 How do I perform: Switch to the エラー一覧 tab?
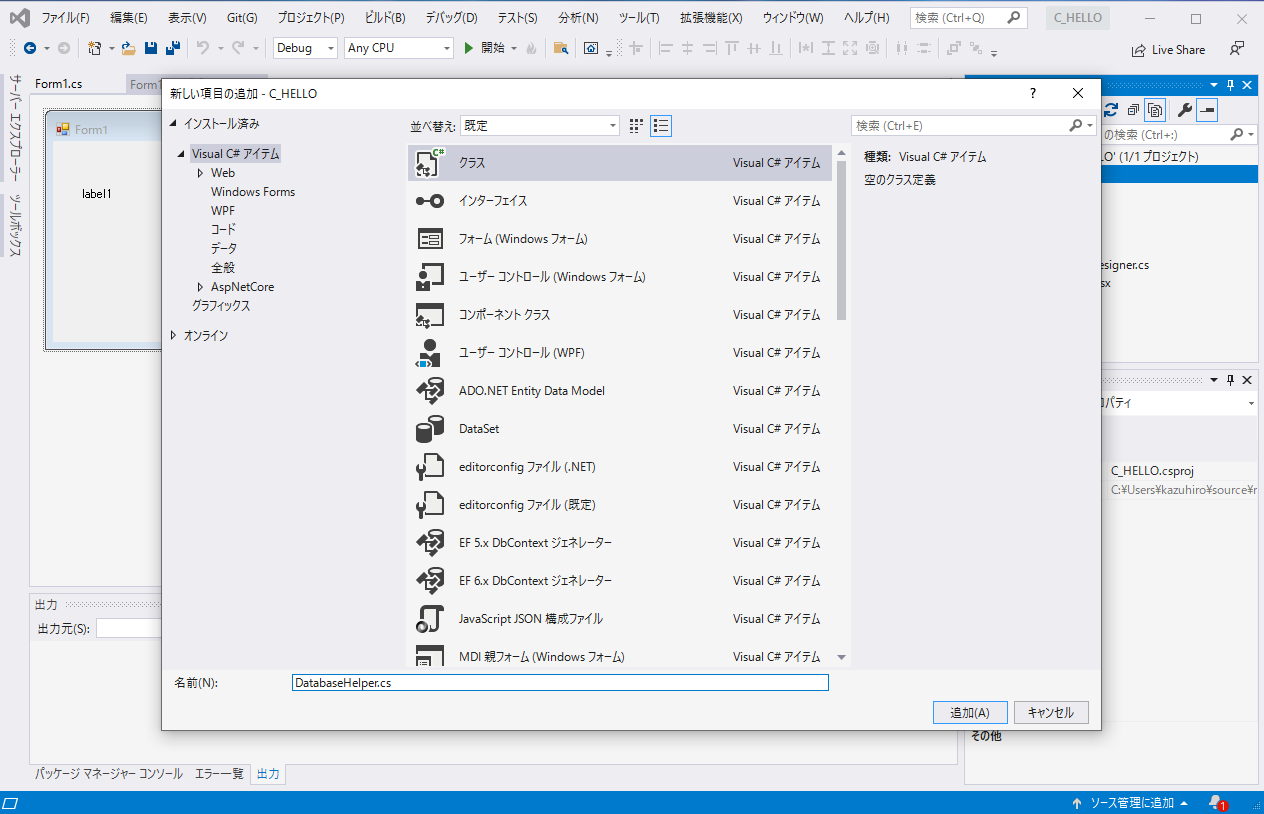[x=218, y=773]
